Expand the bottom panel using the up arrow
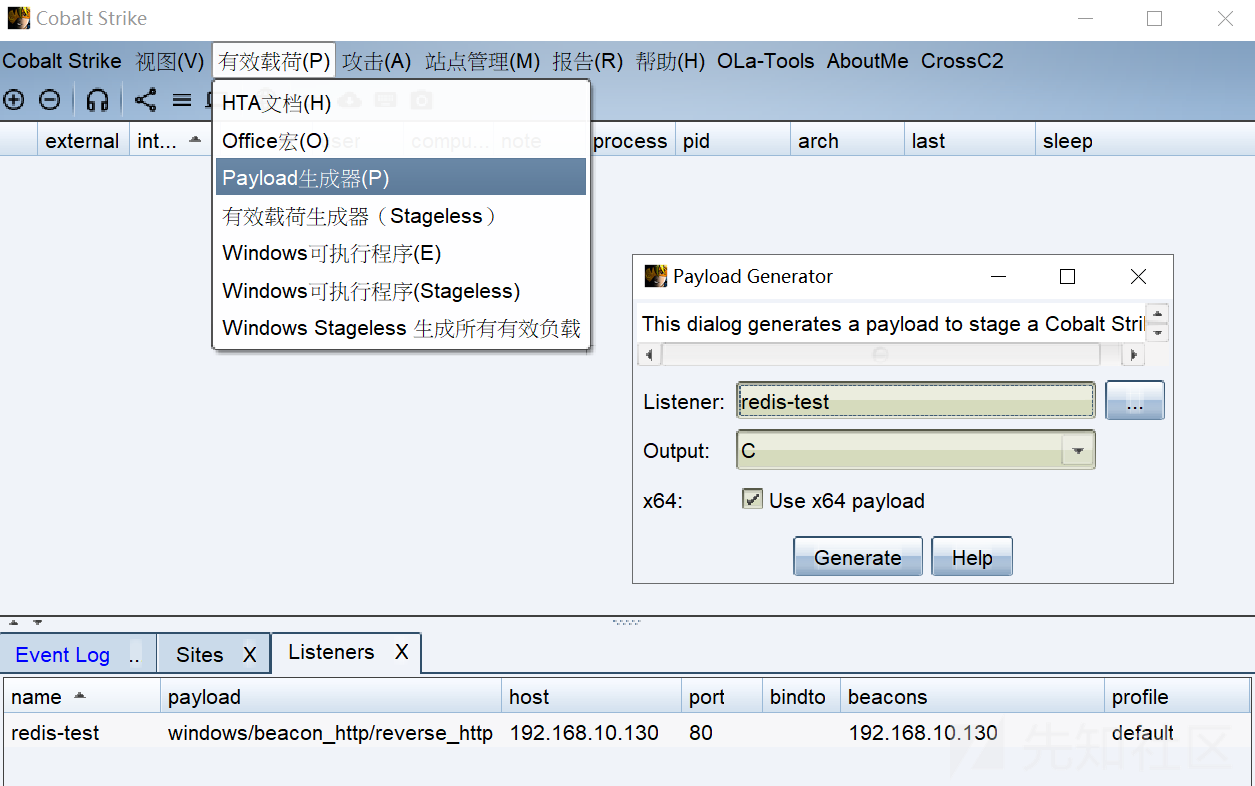The image size is (1255, 786). (14, 622)
